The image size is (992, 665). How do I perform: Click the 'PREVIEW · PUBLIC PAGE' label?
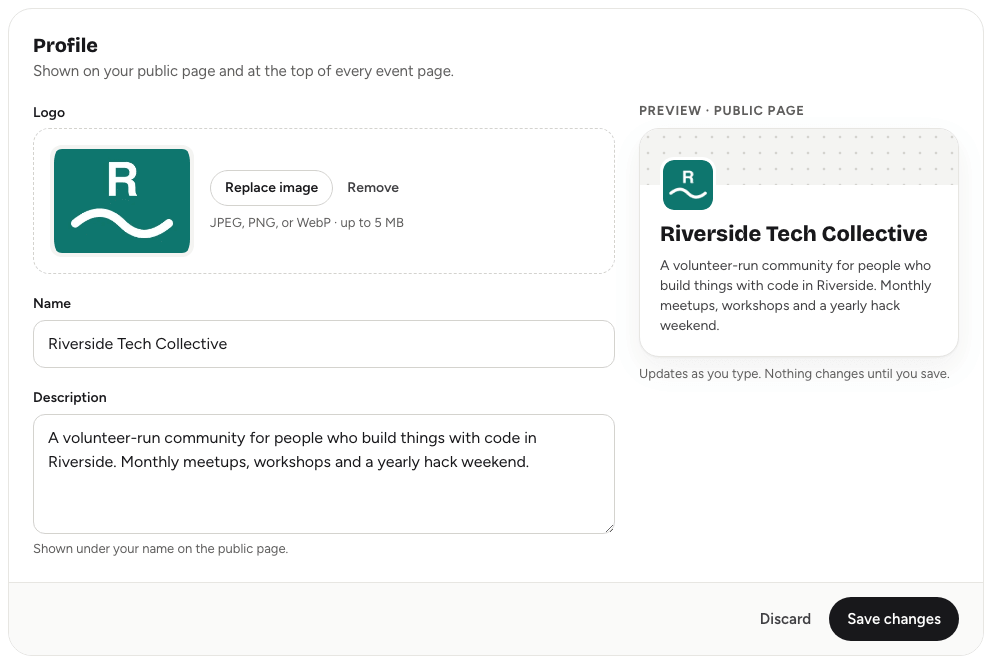[x=721, y=111]
